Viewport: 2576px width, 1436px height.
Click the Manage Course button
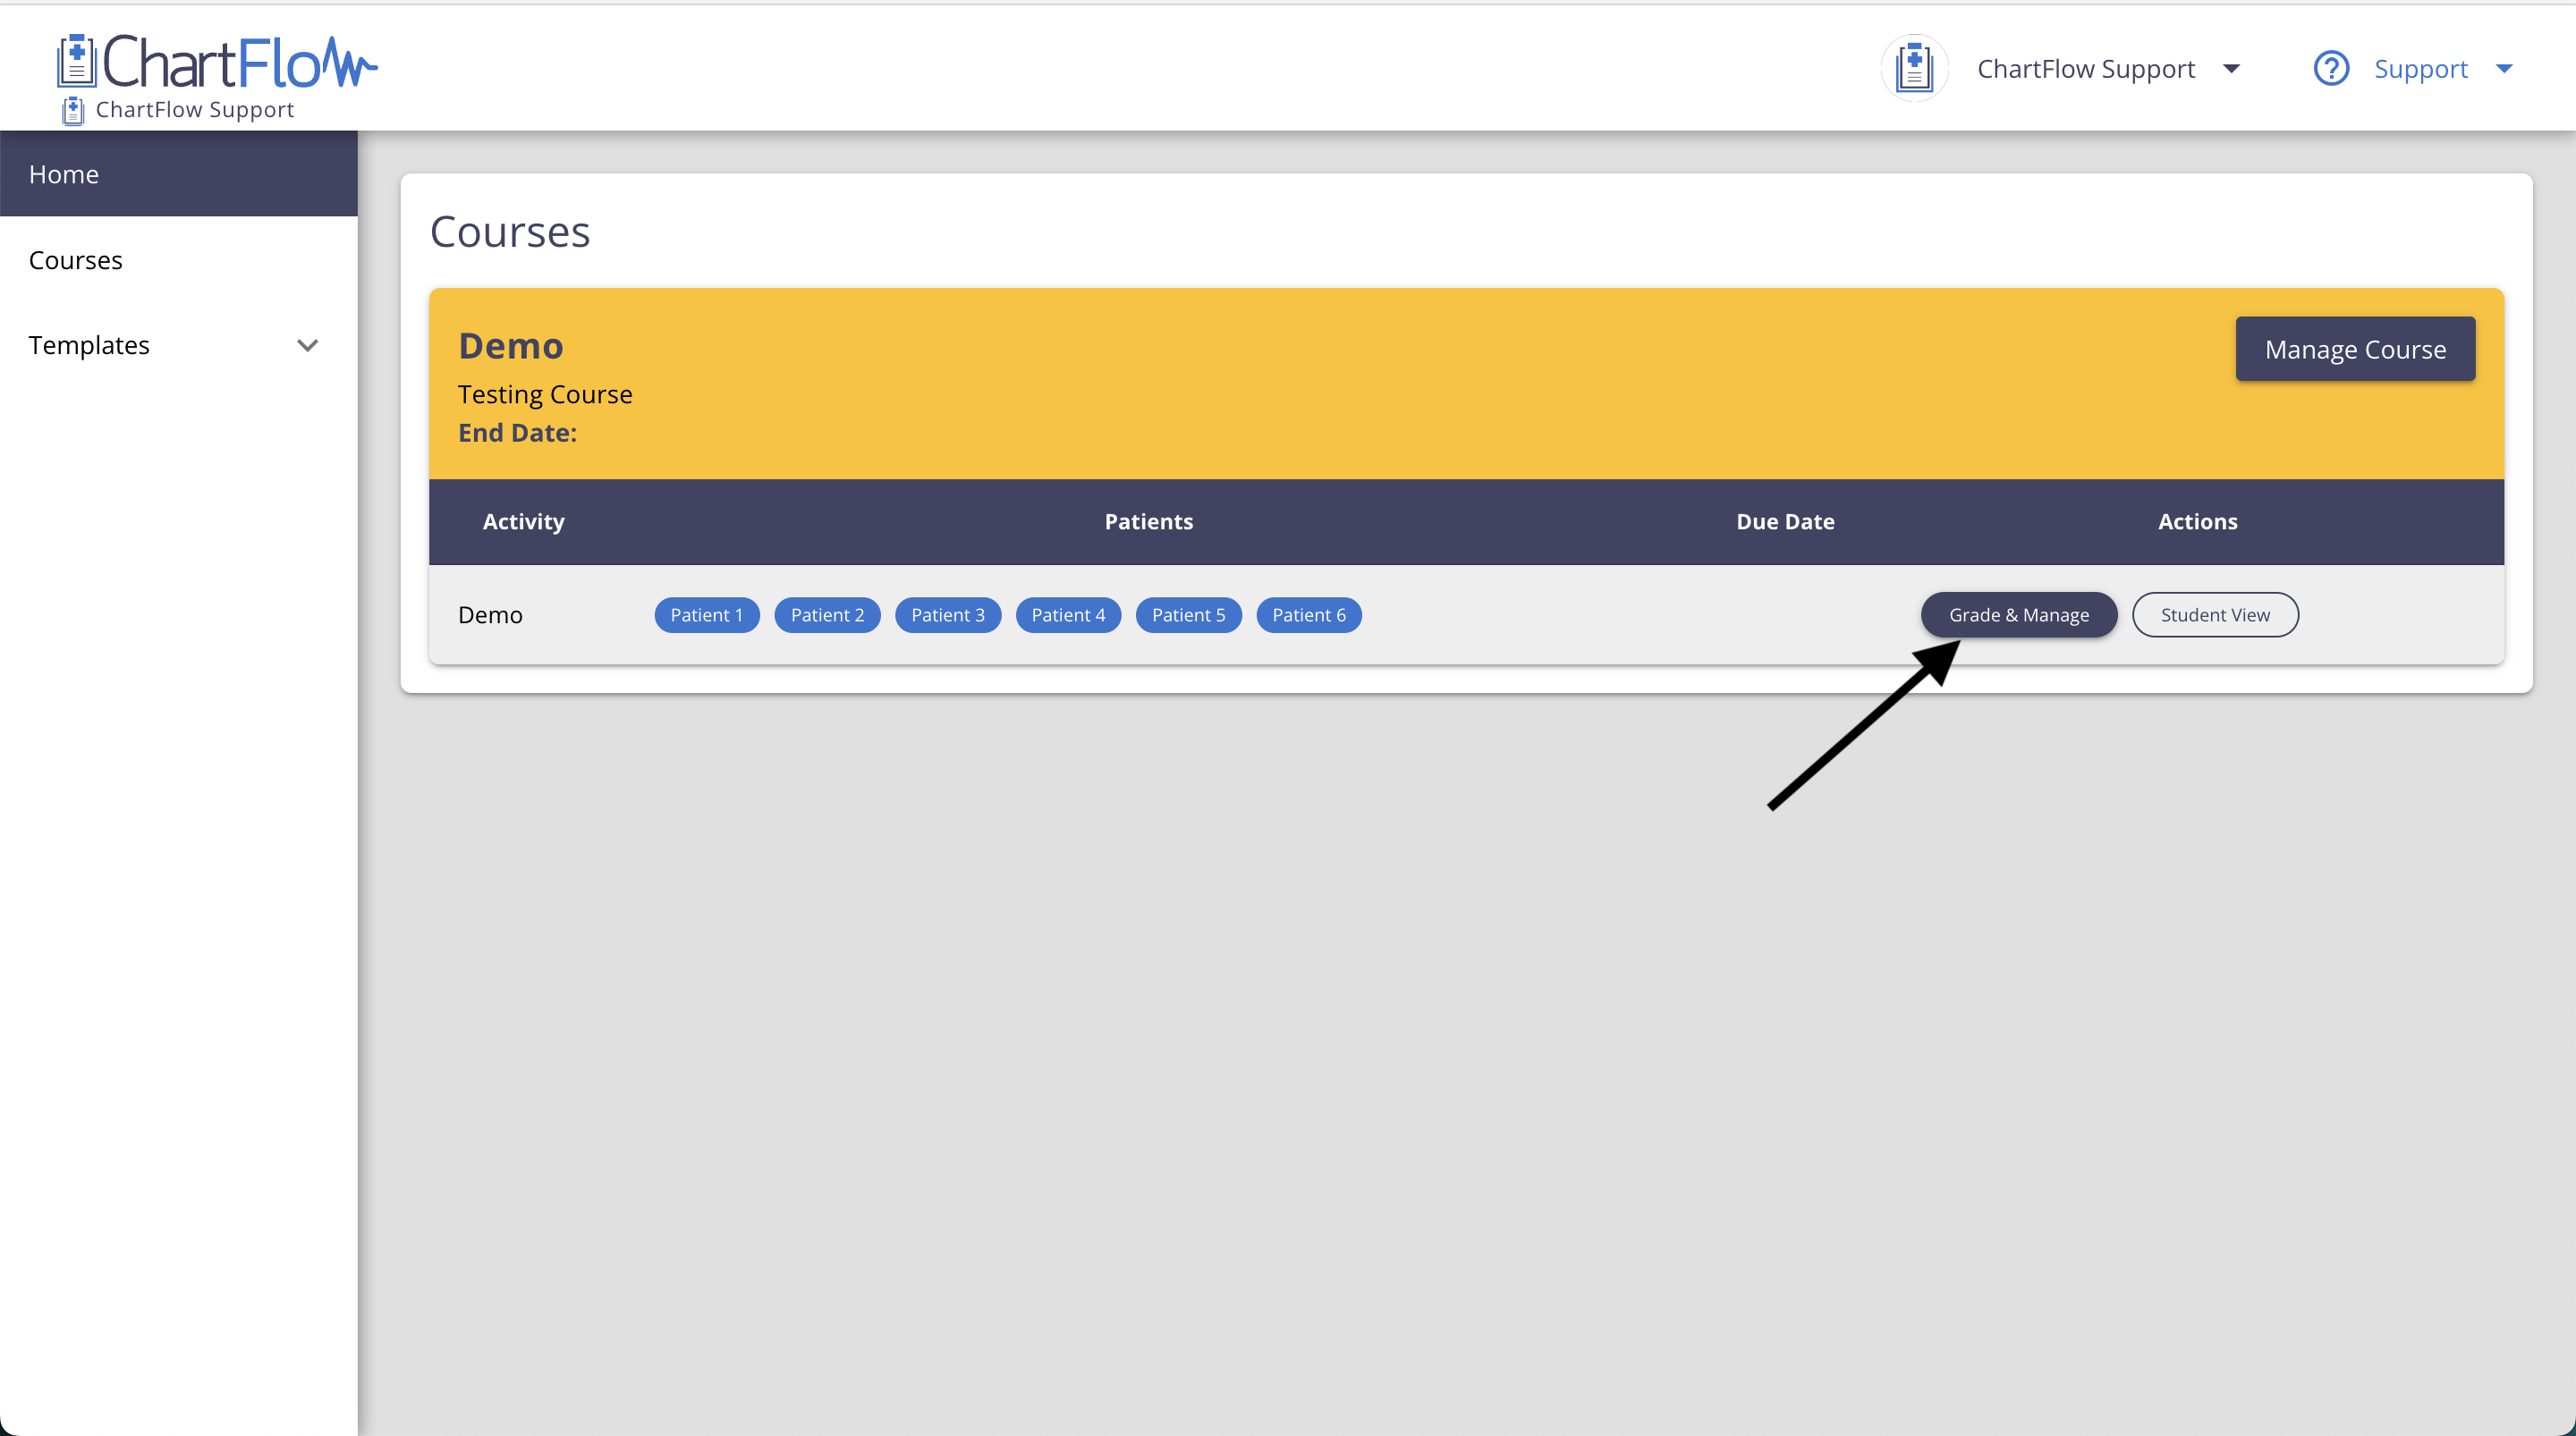[x=2355, y=349]
